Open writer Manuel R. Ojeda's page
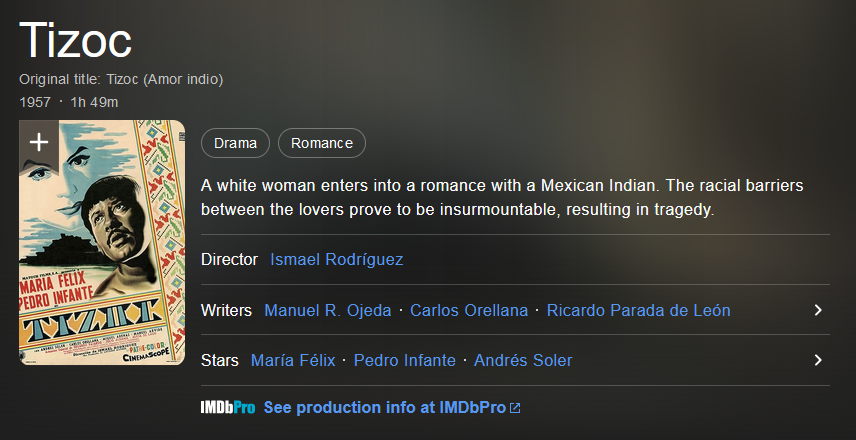856x440 pixels. tap(328, 310)
